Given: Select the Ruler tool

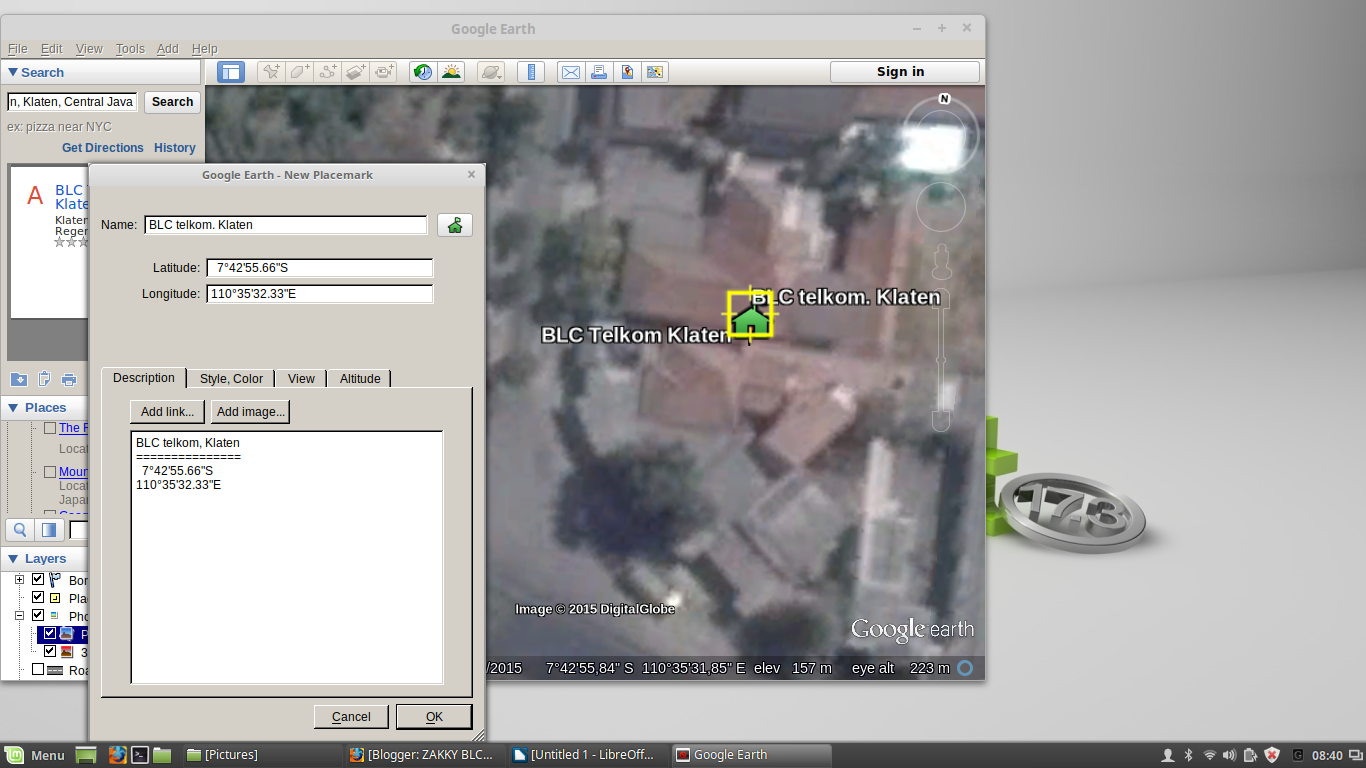Looking at the screenshot, I should click(x=531, y=72).
